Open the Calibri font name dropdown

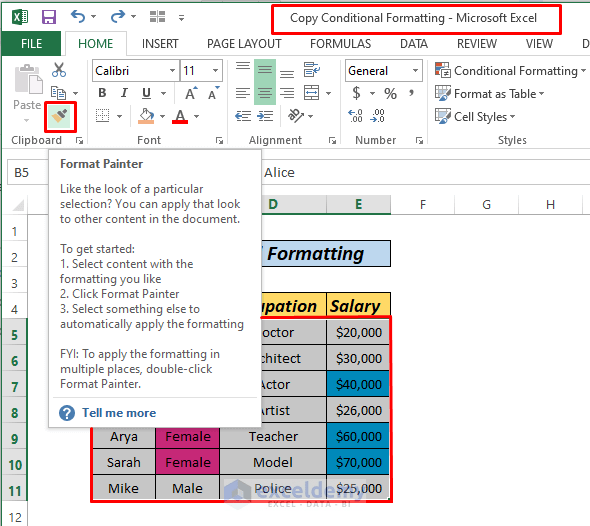pyautogui.click(x=172, y=70)
